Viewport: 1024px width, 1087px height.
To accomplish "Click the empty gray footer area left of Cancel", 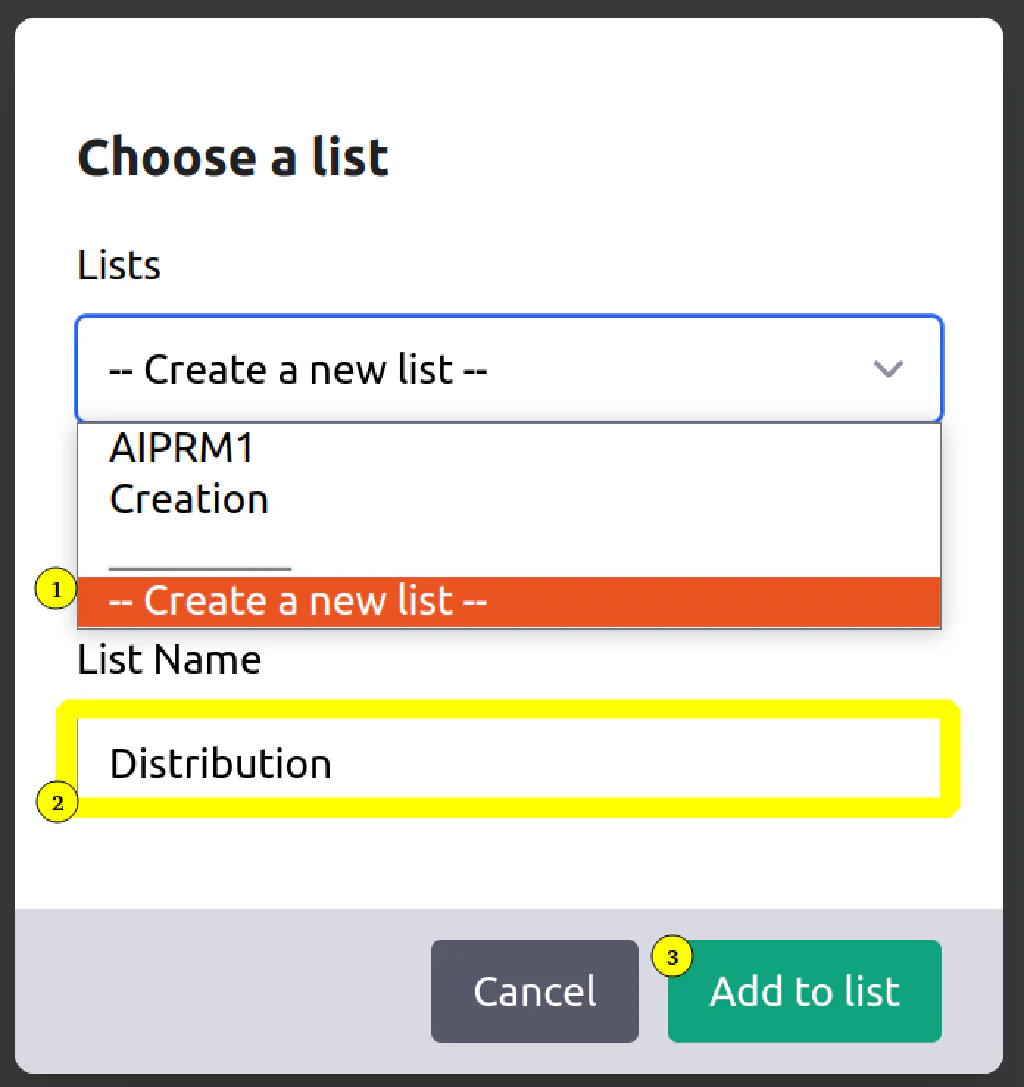I will pyautogui.click(x=223, y=991).
